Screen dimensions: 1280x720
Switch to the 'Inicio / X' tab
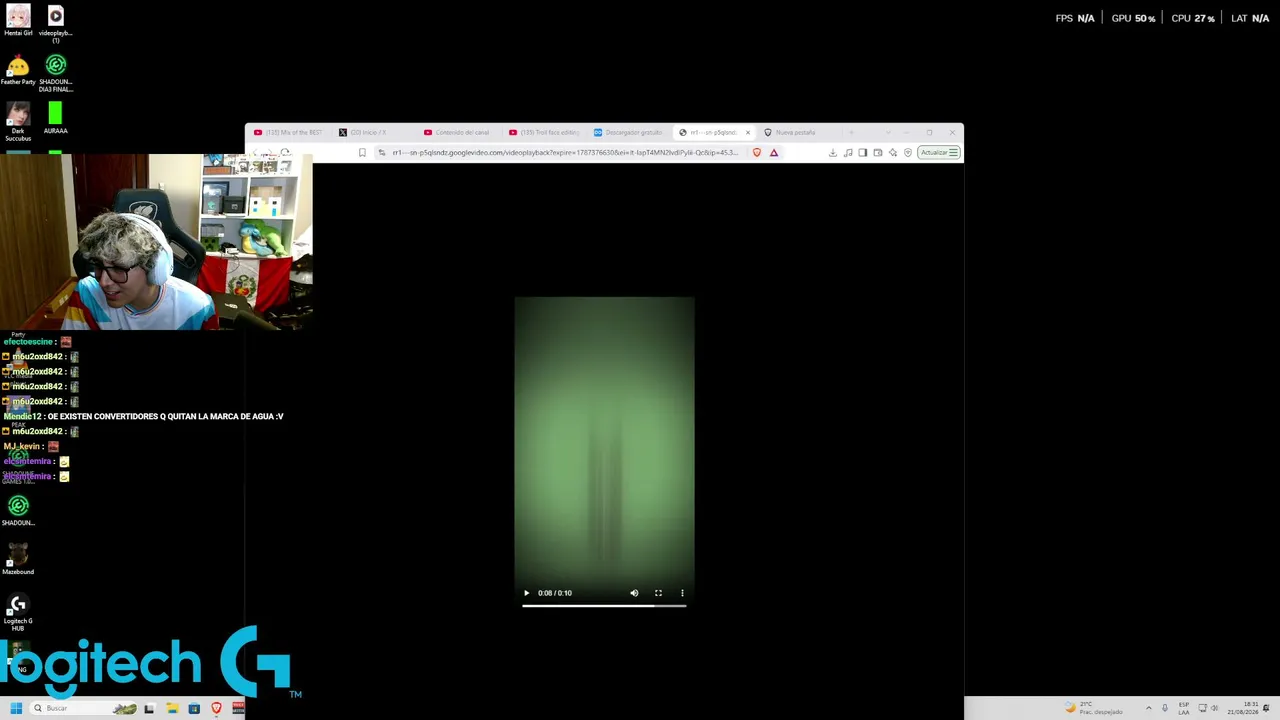tap(374, 132)
